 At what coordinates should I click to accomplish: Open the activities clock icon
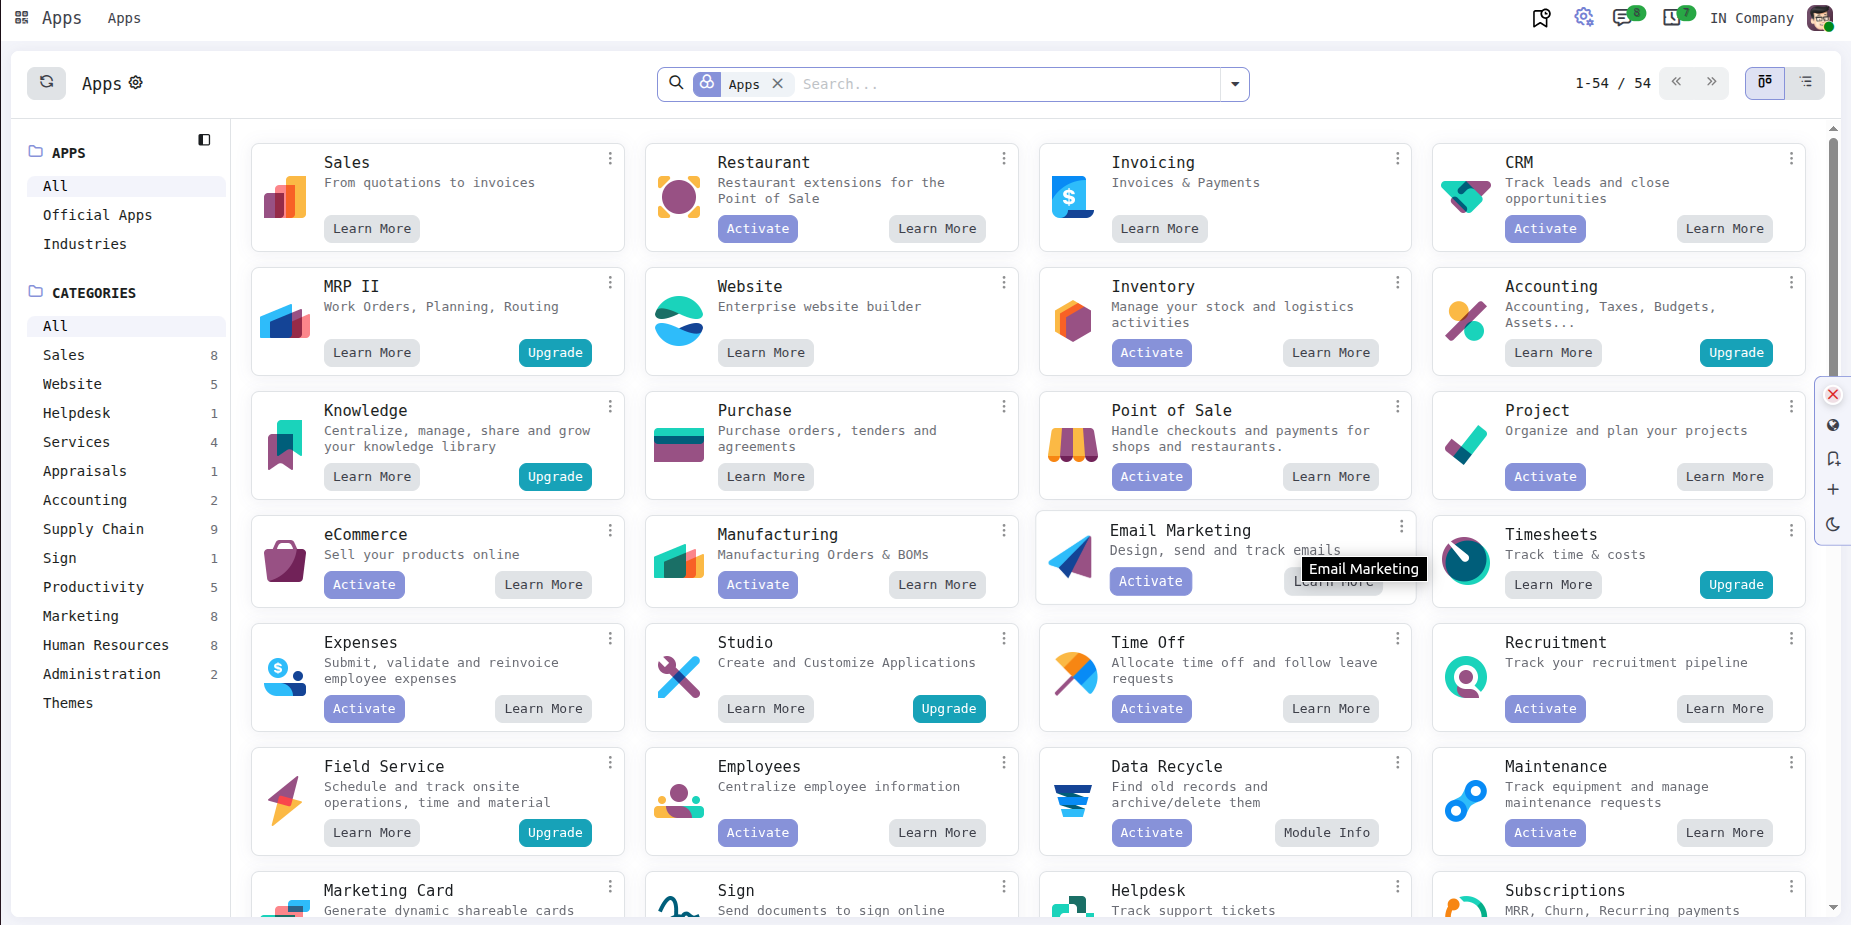point(1671,18)
